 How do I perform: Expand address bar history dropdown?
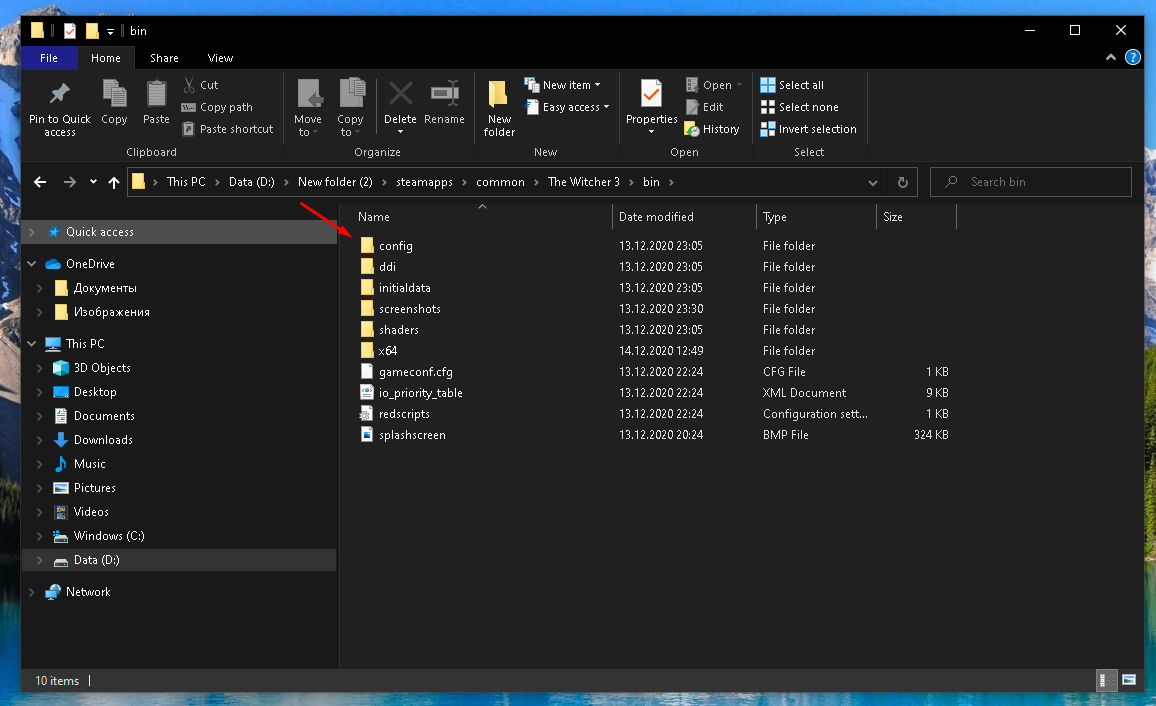click(x=873, y=182)
